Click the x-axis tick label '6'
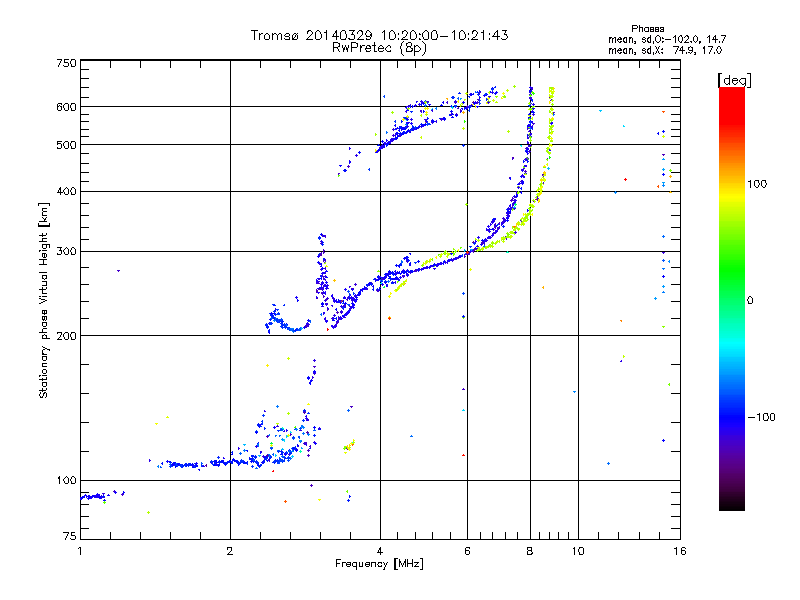Screen dimensions: 800x600 pos(467,551)
